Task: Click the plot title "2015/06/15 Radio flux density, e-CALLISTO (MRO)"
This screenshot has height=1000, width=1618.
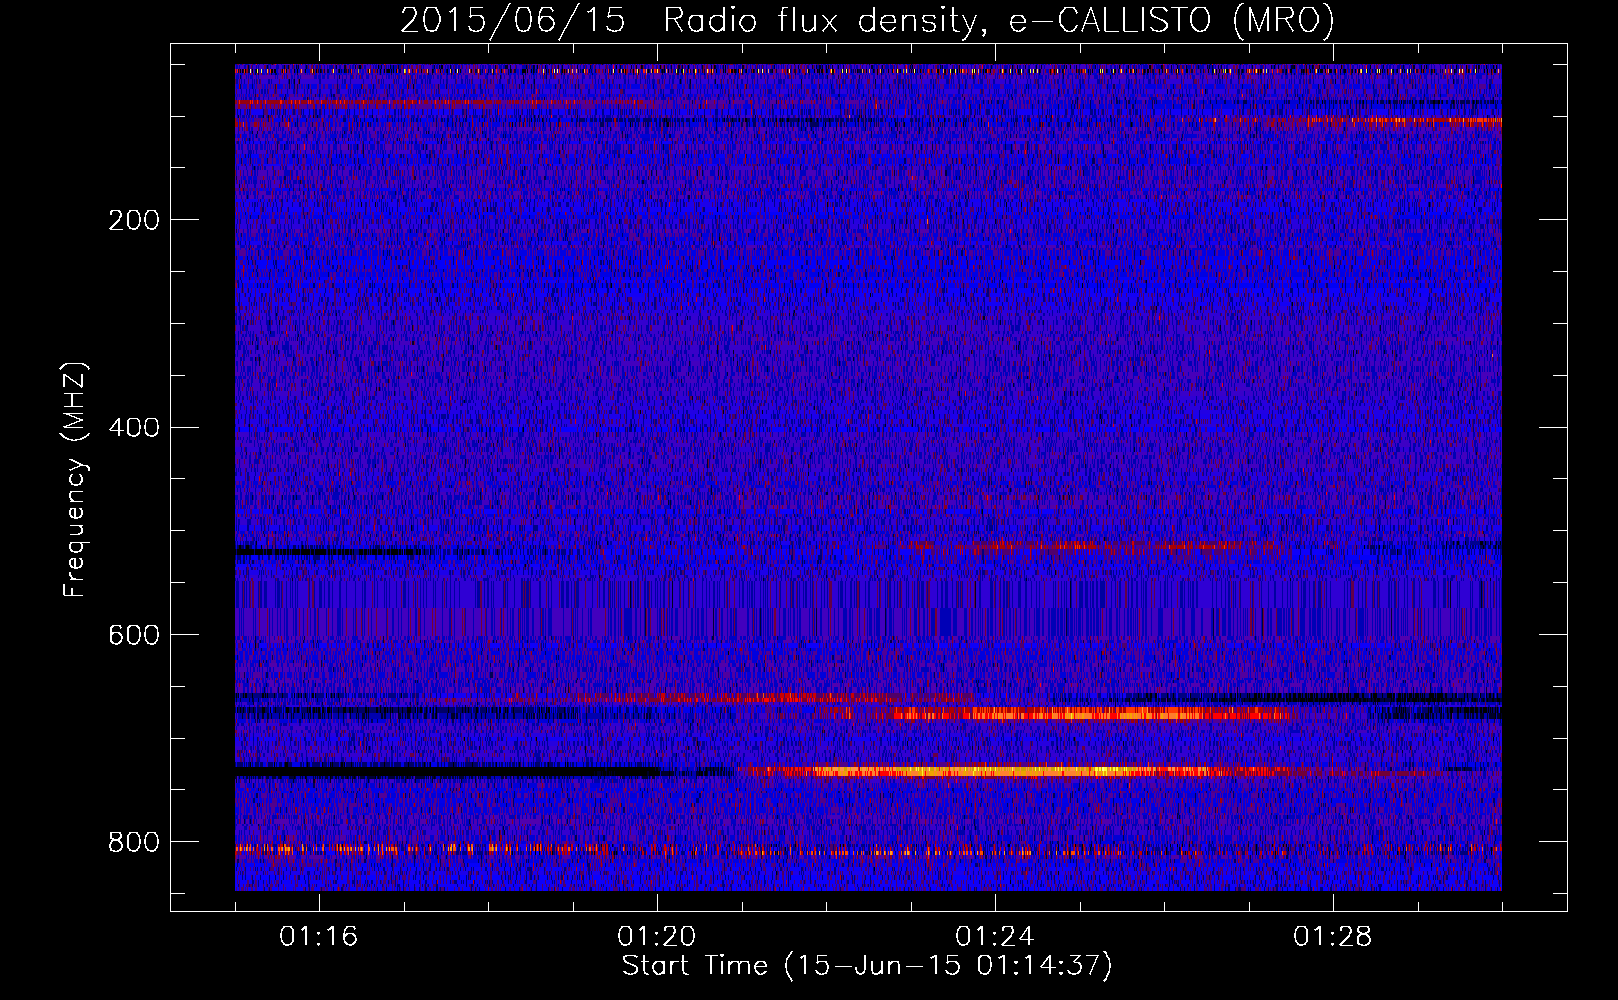Action: 867,20
